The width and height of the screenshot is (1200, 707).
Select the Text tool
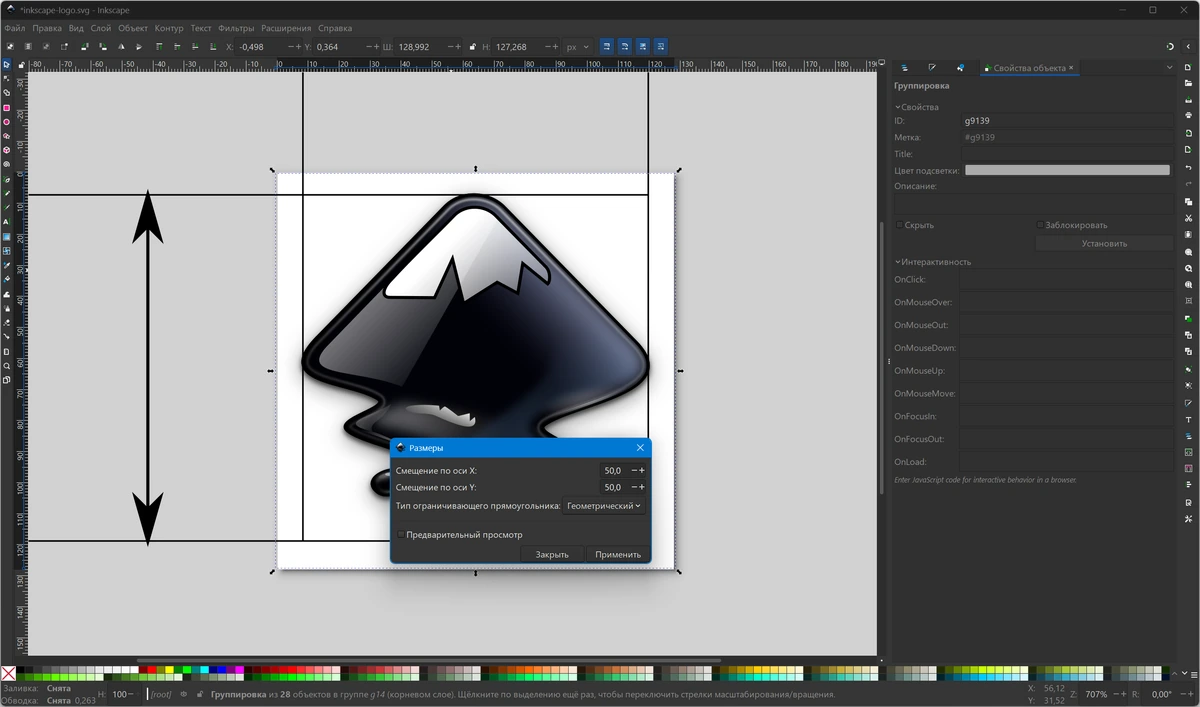tap(6, 222)
